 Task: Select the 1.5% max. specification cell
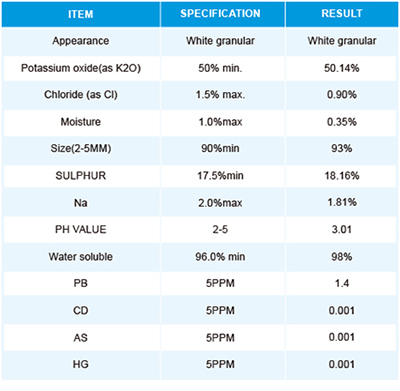point(220,95)
